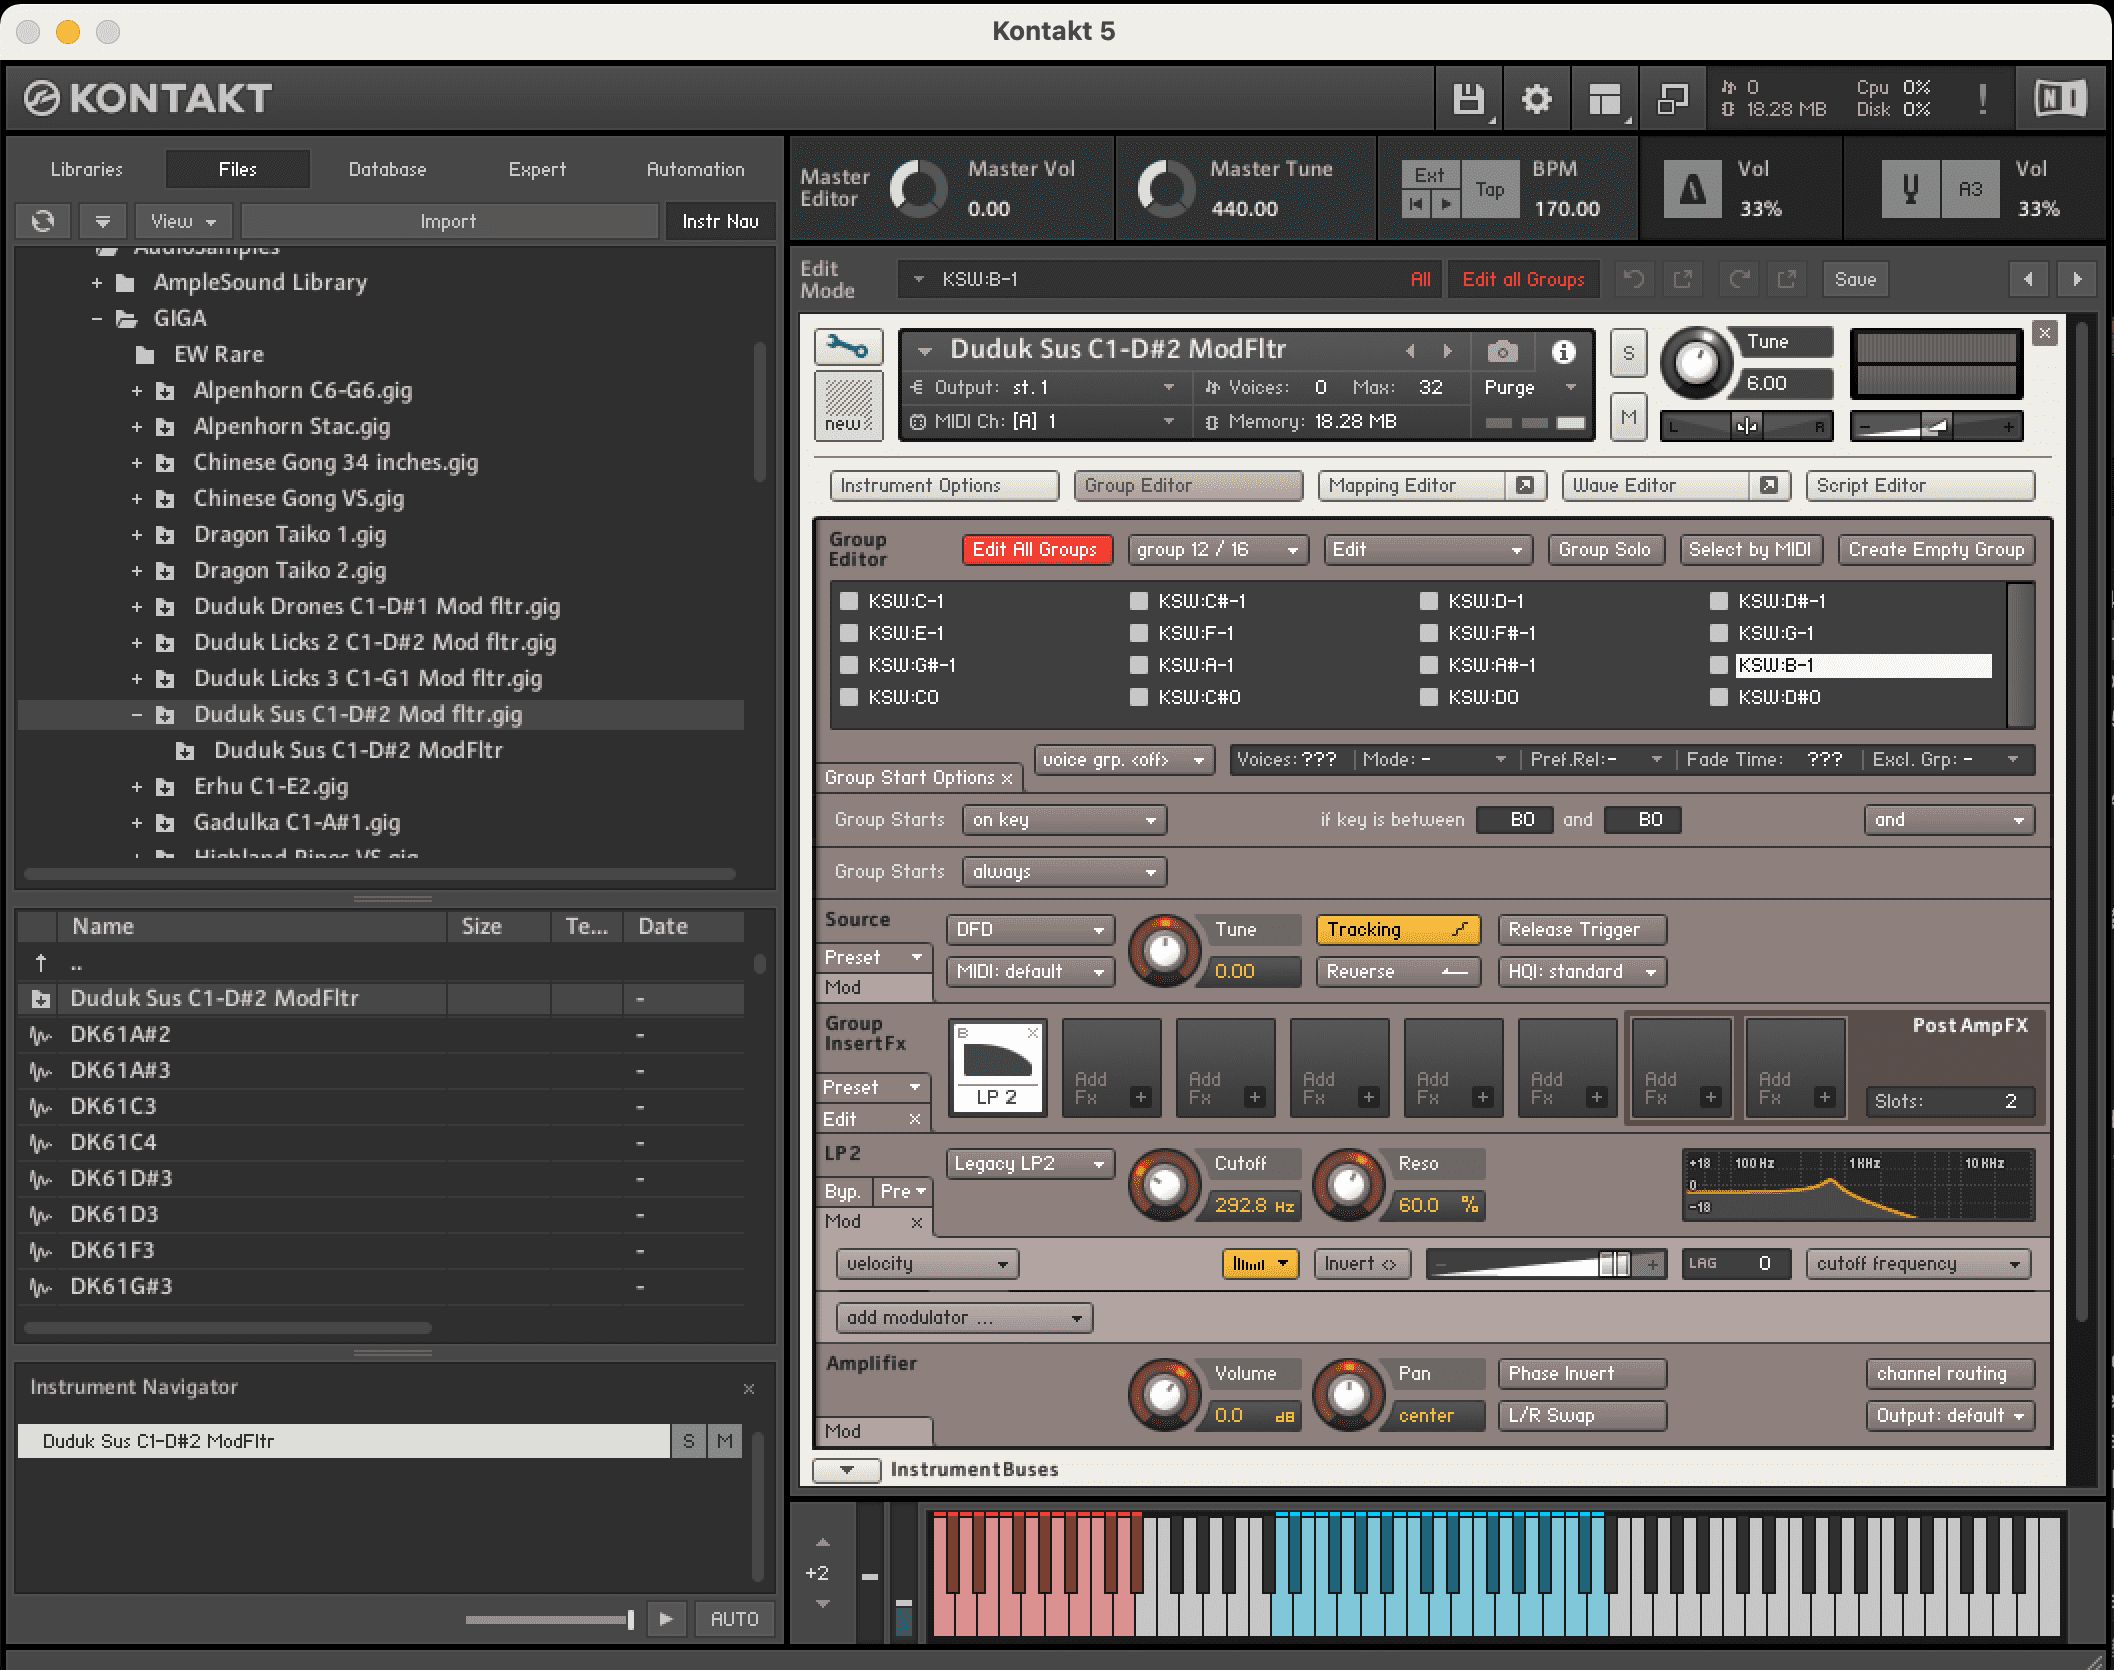The image size is (2114, 1670).
Task: Go to next instrument arrow in Edit Mode bar
Action: click(x=2077, y=279)
